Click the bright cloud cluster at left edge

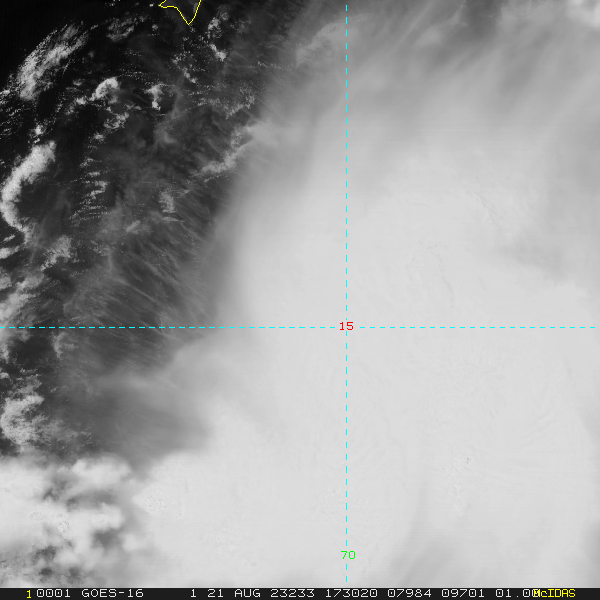pyautogui.click(x=25, y=180)
